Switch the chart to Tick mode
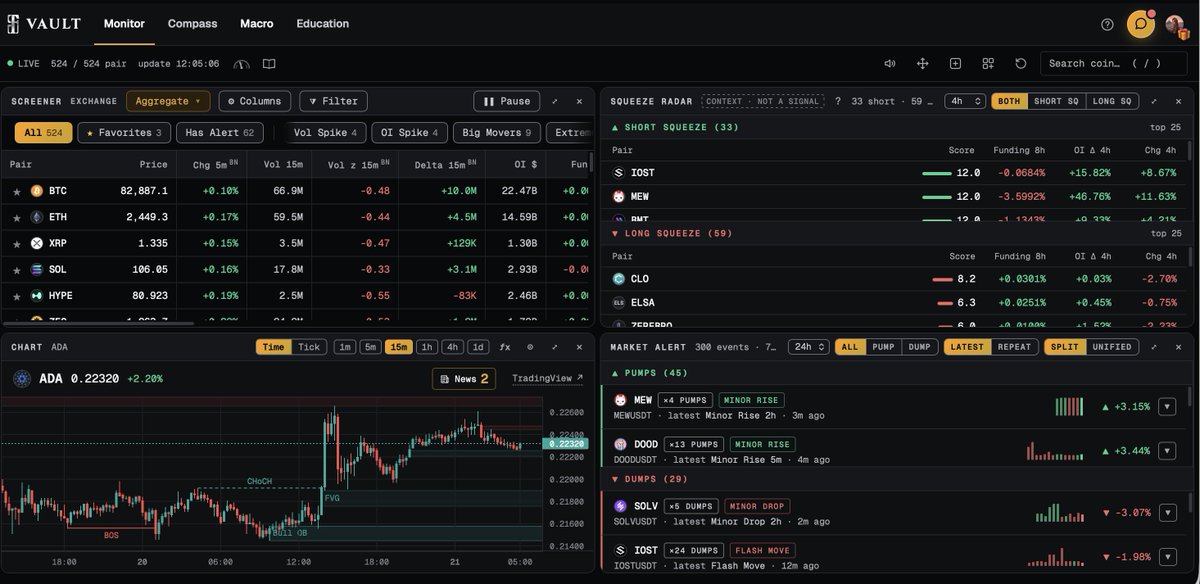The height and width of the screenshot is (584, 1200). pos(309,347)
